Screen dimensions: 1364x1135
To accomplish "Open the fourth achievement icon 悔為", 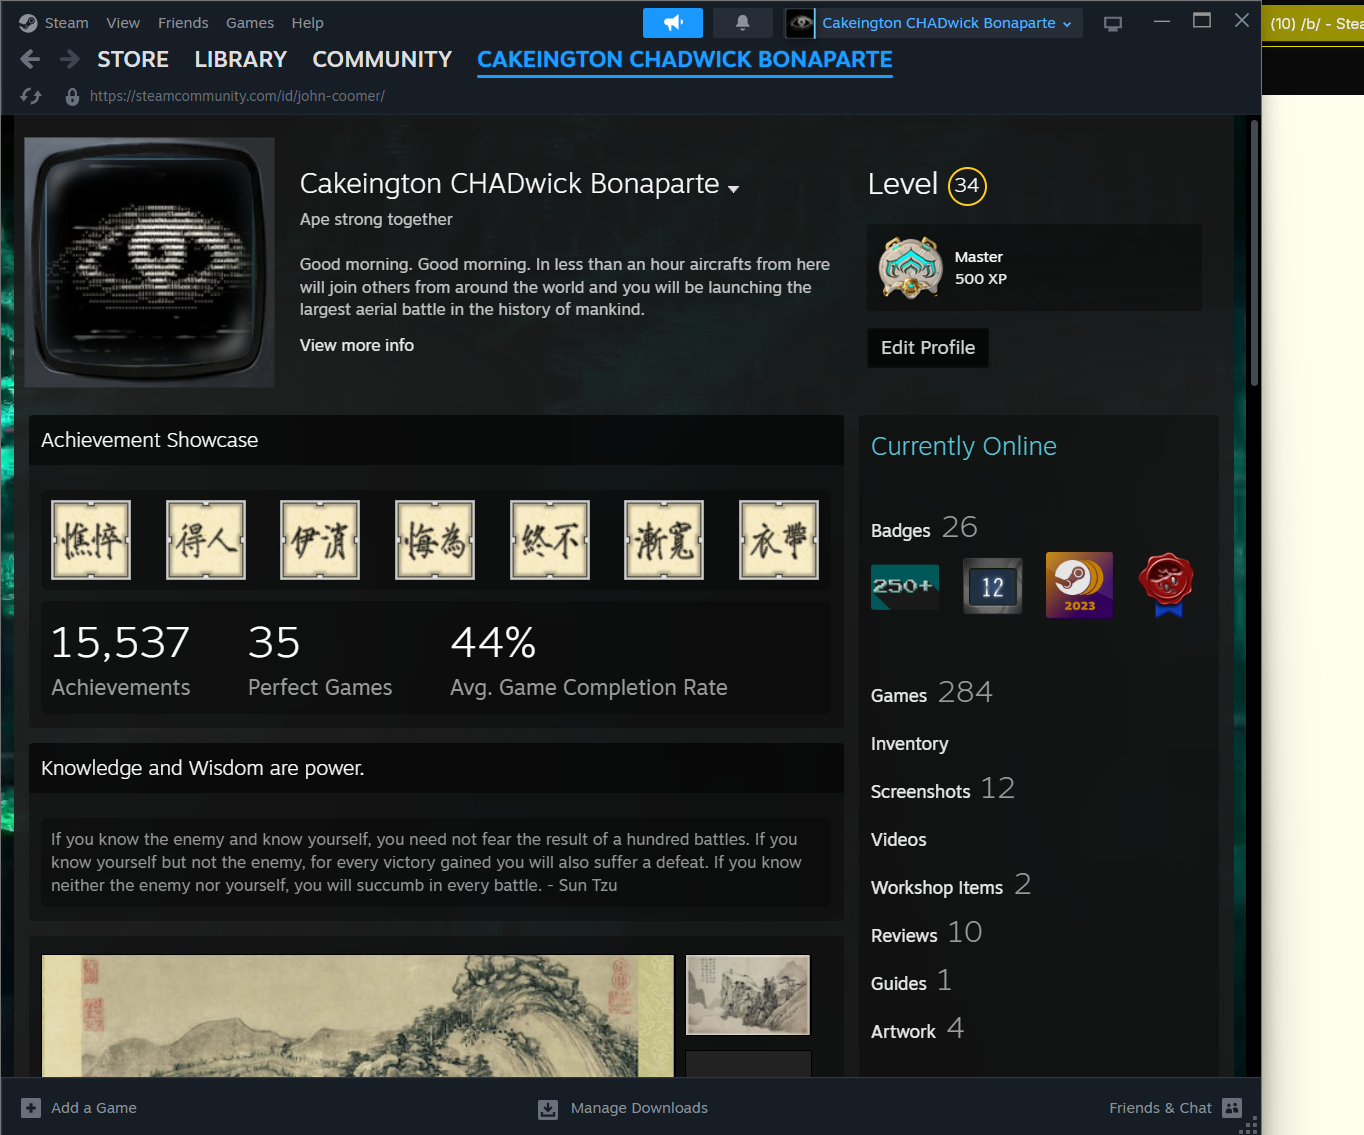I will pos(435,540).
